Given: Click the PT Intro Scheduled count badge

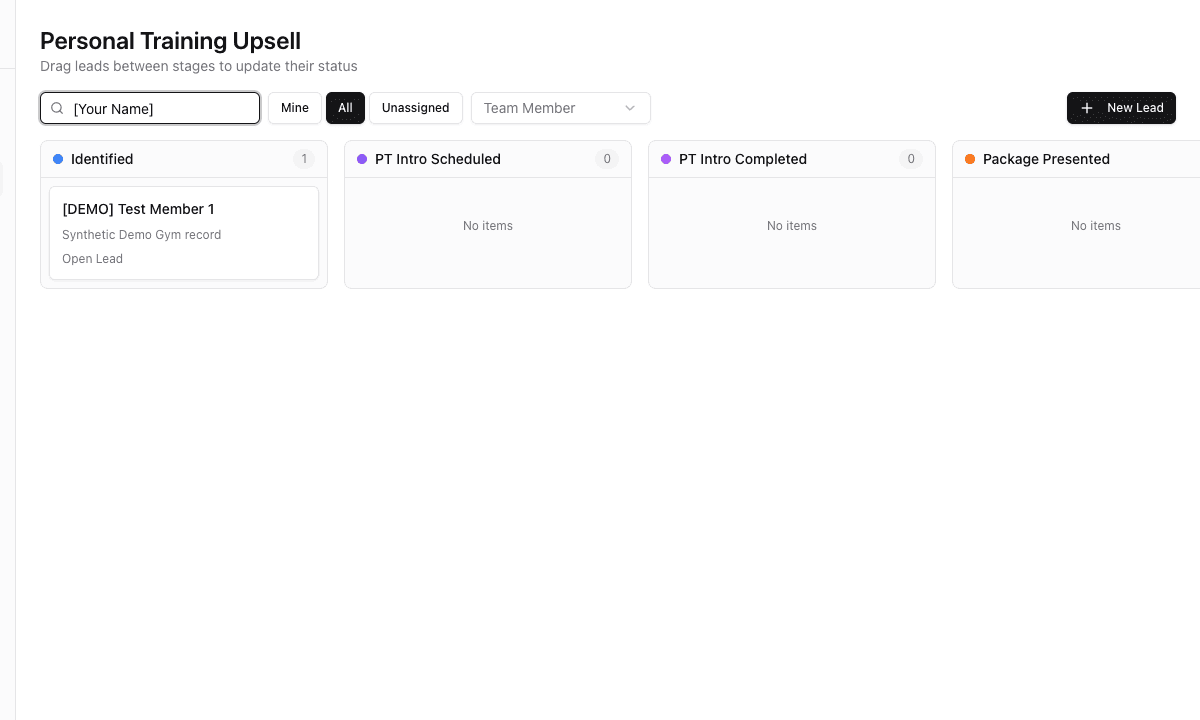Looking at the screenshot, I should click(606, 159).
